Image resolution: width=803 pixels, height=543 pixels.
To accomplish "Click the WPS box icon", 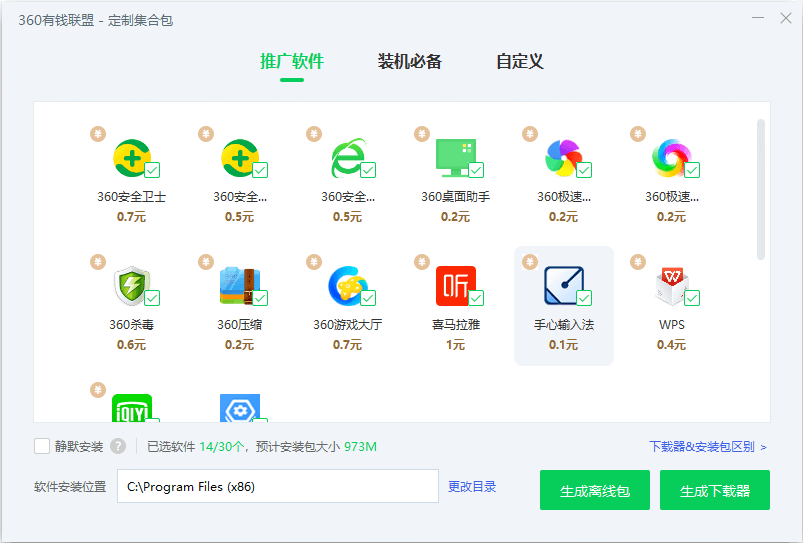I will [x=672, y=286].
